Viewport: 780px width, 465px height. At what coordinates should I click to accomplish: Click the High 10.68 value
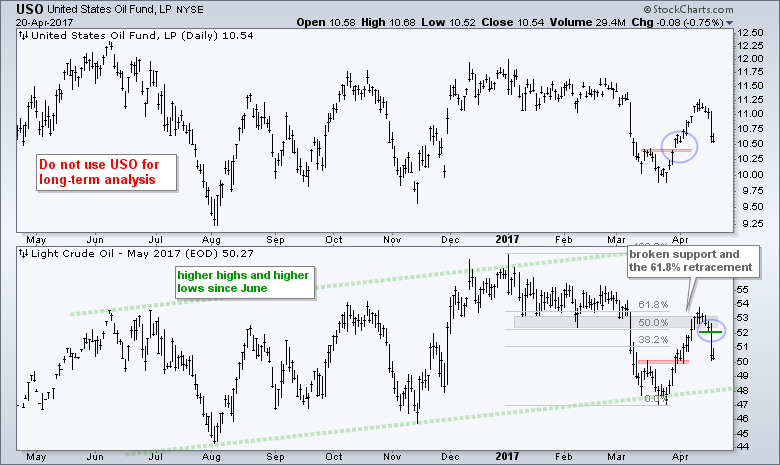pos(388,22)
